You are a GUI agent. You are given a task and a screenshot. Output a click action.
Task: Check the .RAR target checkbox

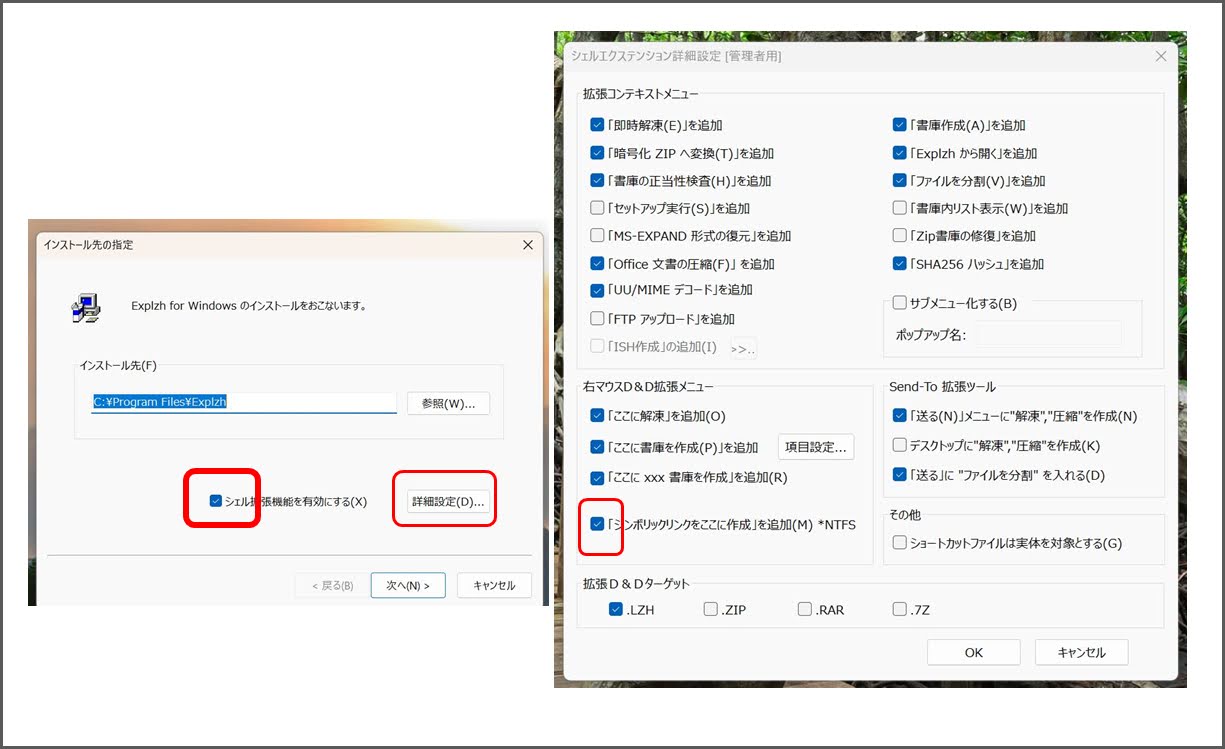click(x=805, y=609)
